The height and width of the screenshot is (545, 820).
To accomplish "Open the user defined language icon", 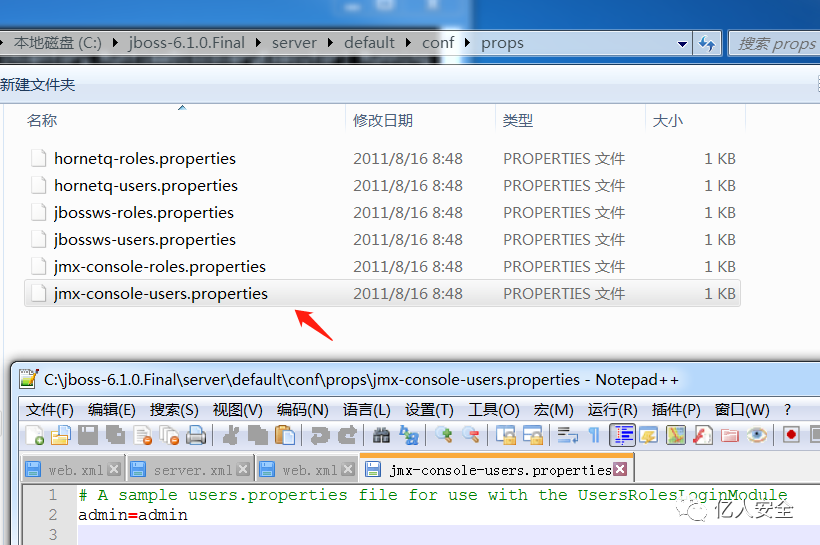I will pyautogui.click(x=649, y=435).
